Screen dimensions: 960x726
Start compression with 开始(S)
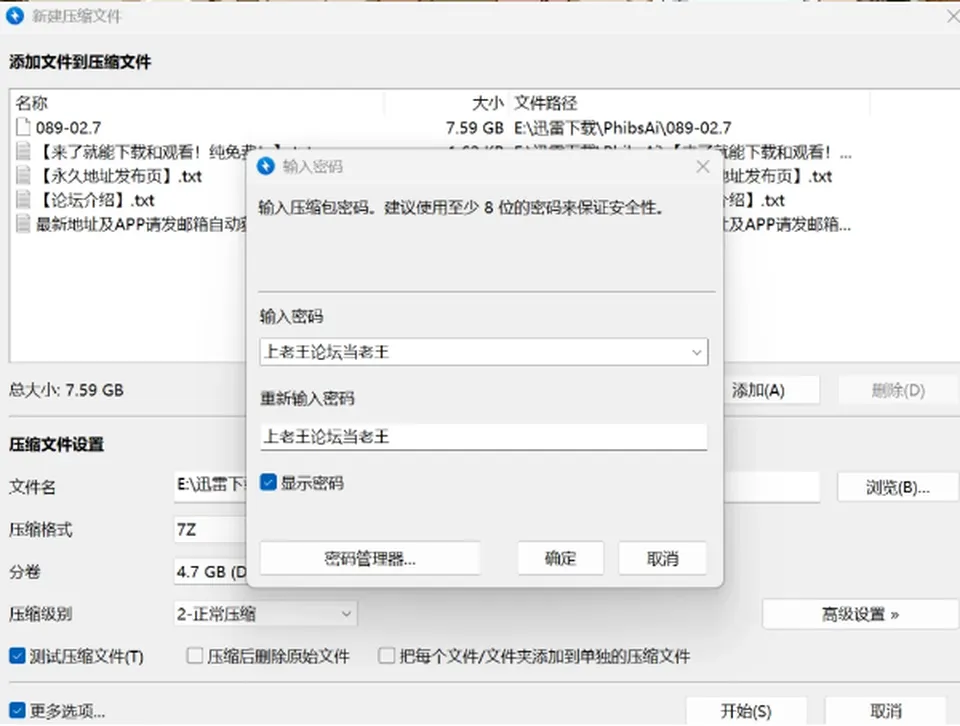pyautogui.click(x=746, y=711)
